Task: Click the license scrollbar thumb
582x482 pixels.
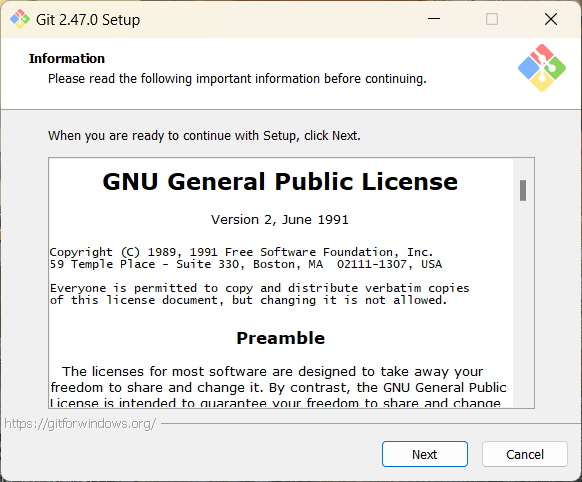Action: coord(523,190)
